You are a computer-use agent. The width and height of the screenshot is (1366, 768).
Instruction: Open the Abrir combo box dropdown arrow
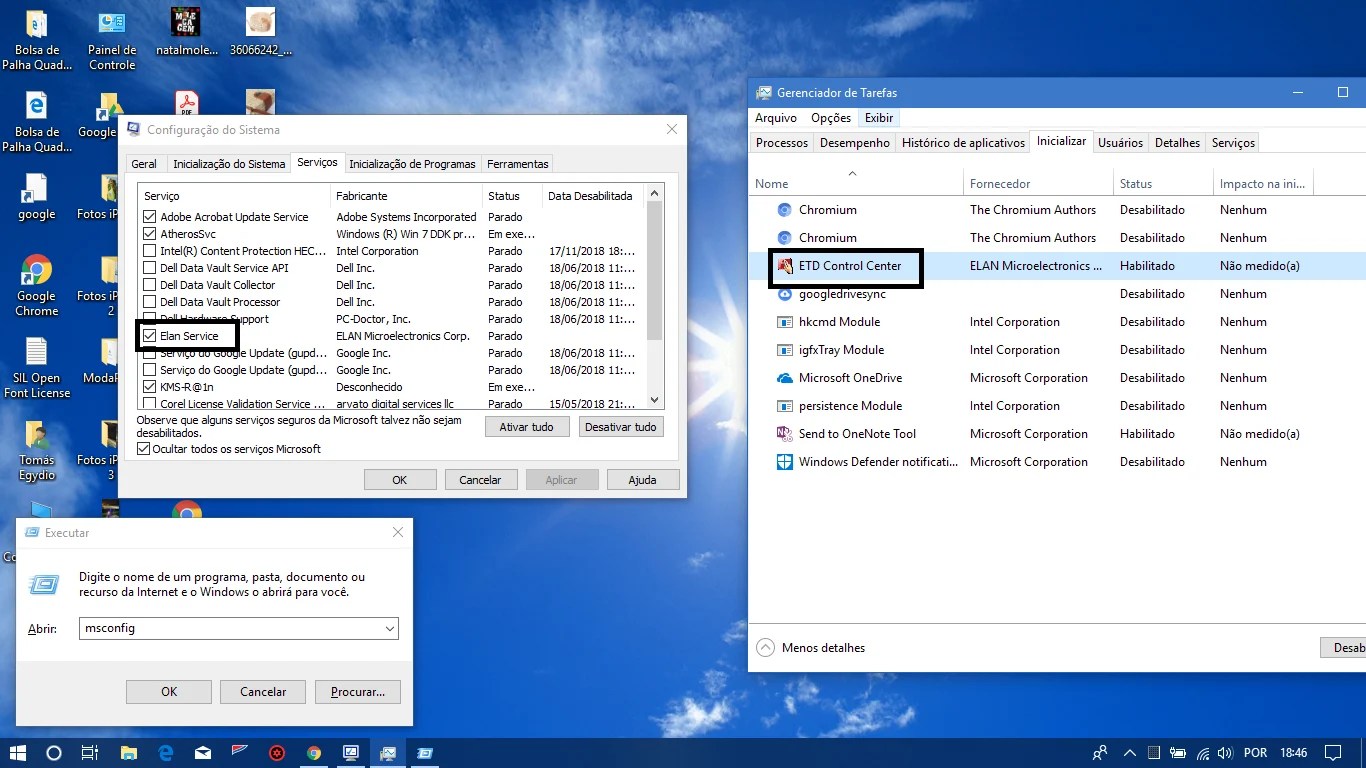[x=389, y=629]
